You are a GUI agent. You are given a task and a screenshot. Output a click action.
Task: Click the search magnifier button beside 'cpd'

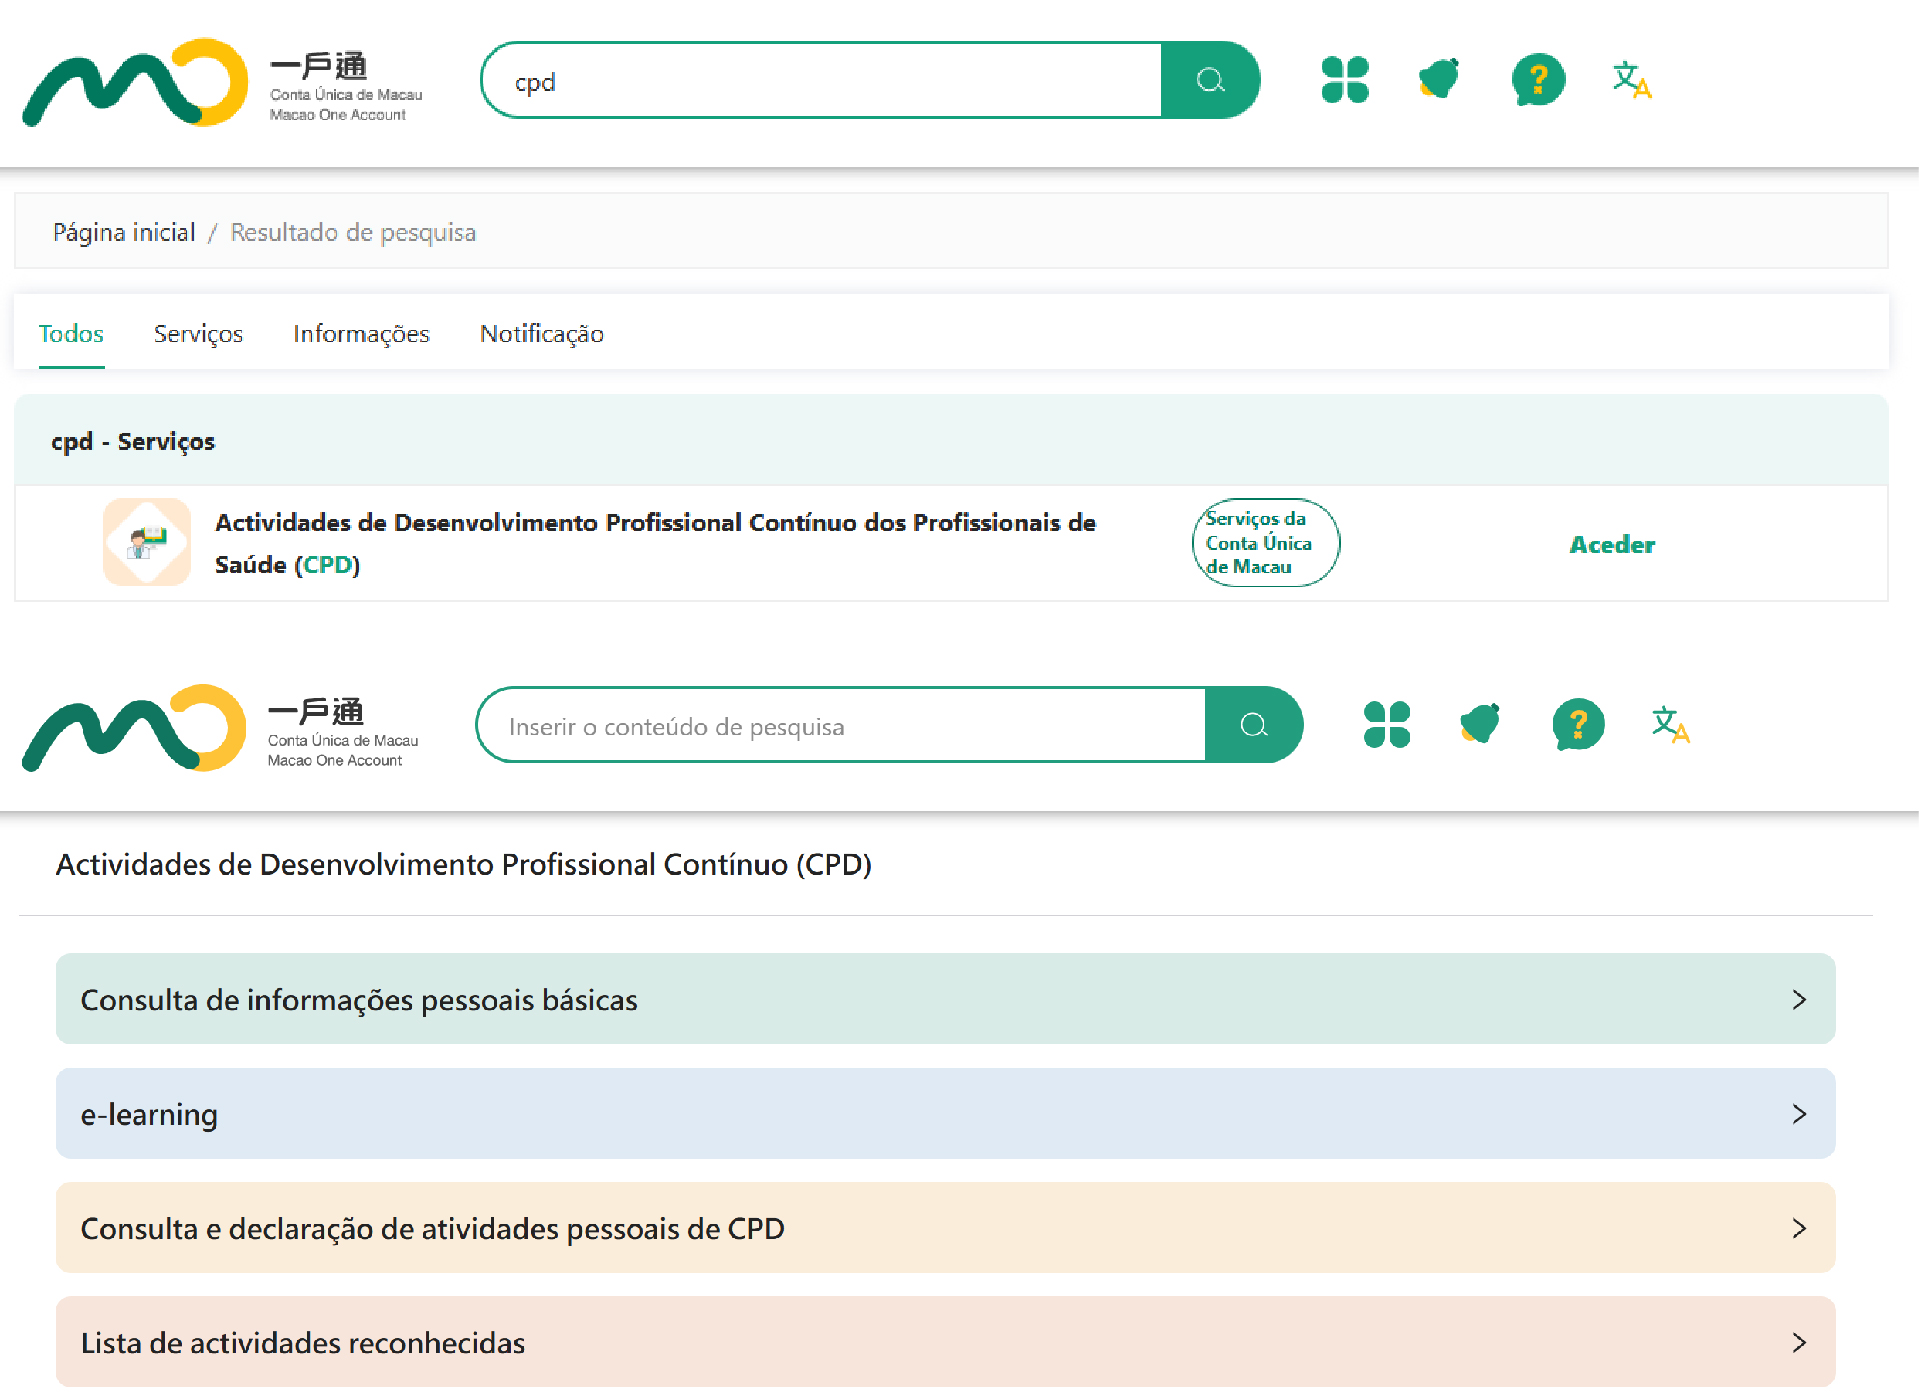point(1210,81)
